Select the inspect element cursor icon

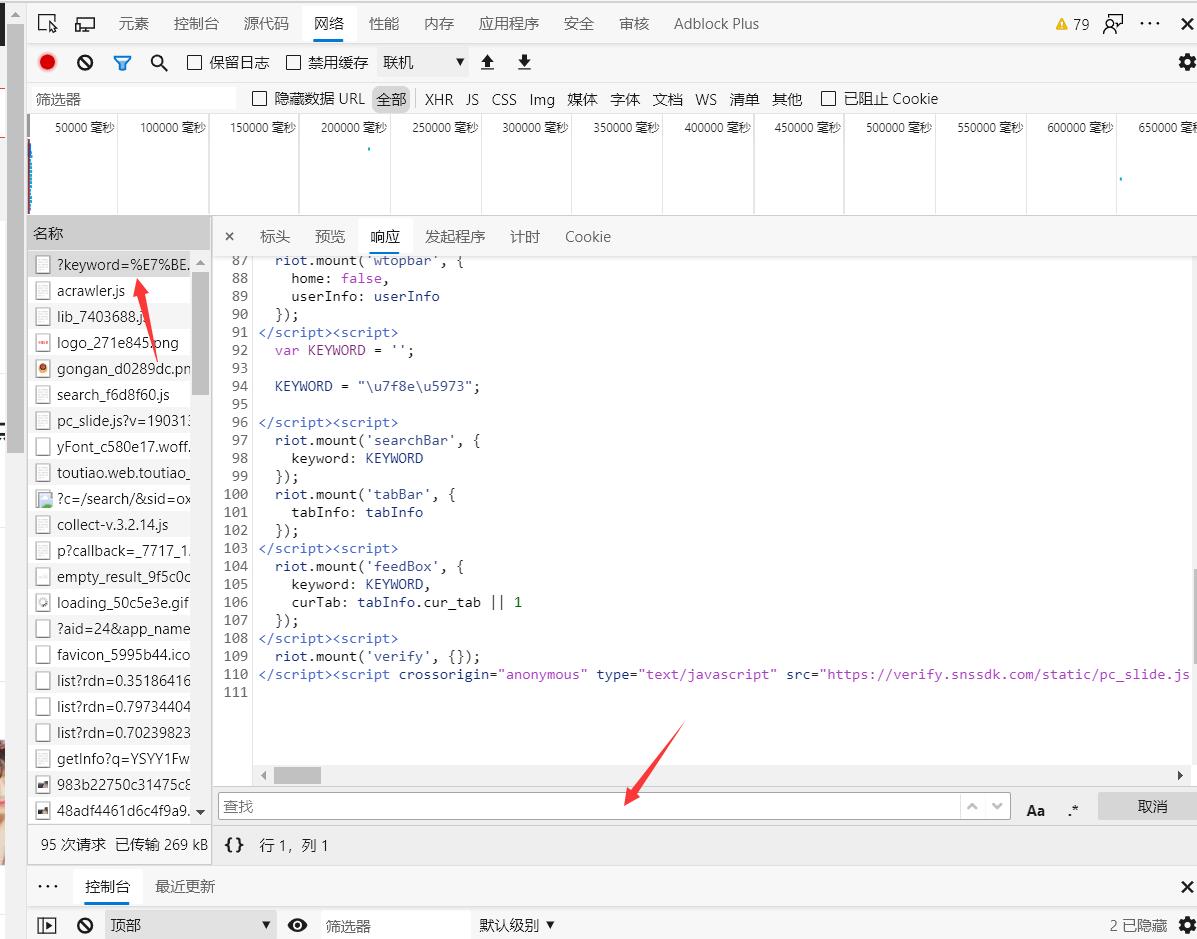click(x=47, y=24)
